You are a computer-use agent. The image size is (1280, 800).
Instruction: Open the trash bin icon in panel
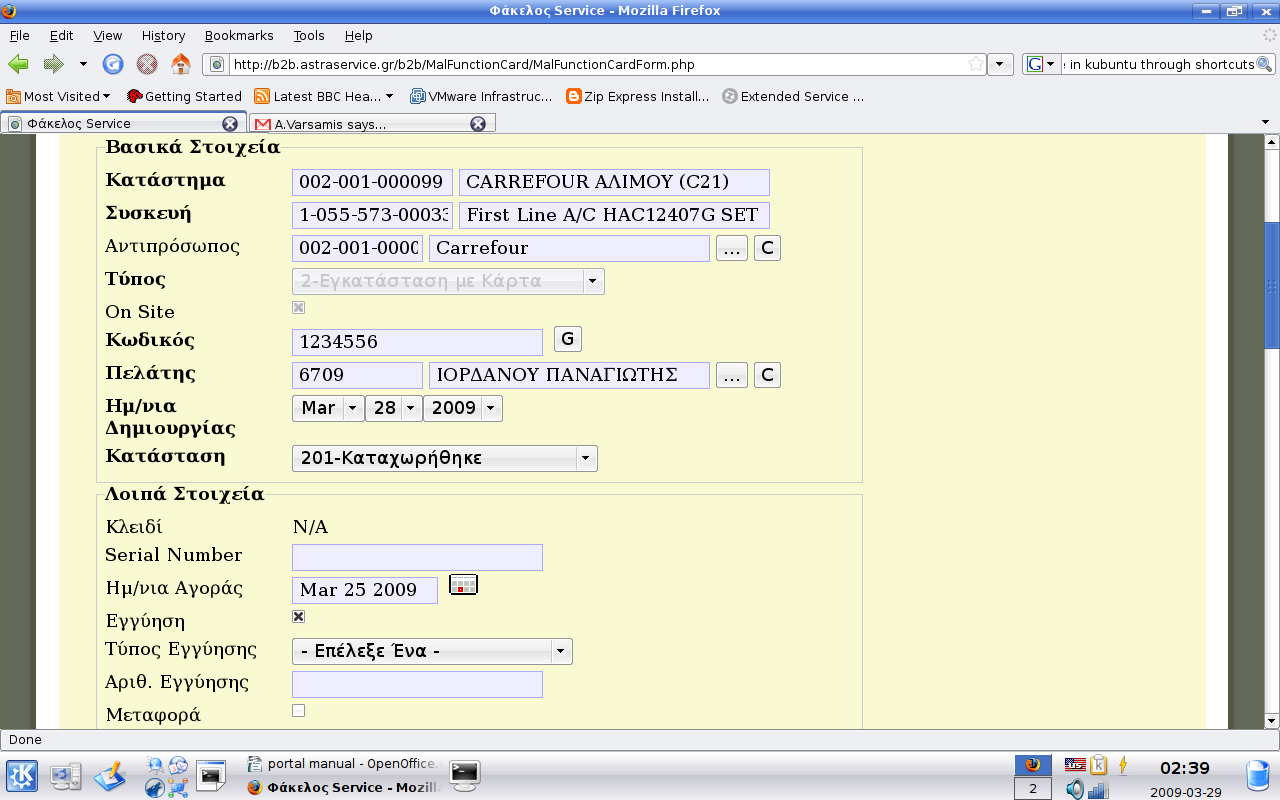pos(1258,777)
